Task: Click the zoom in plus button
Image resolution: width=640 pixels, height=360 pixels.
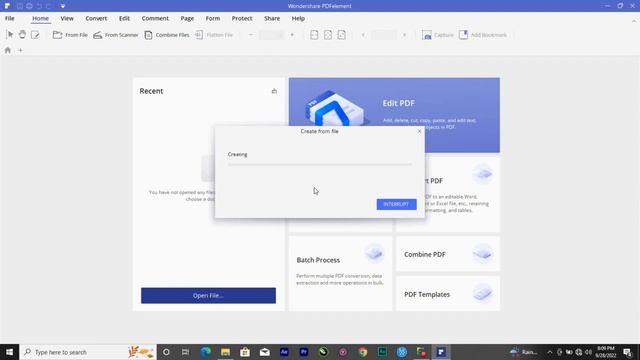Action: pos(292,35)
